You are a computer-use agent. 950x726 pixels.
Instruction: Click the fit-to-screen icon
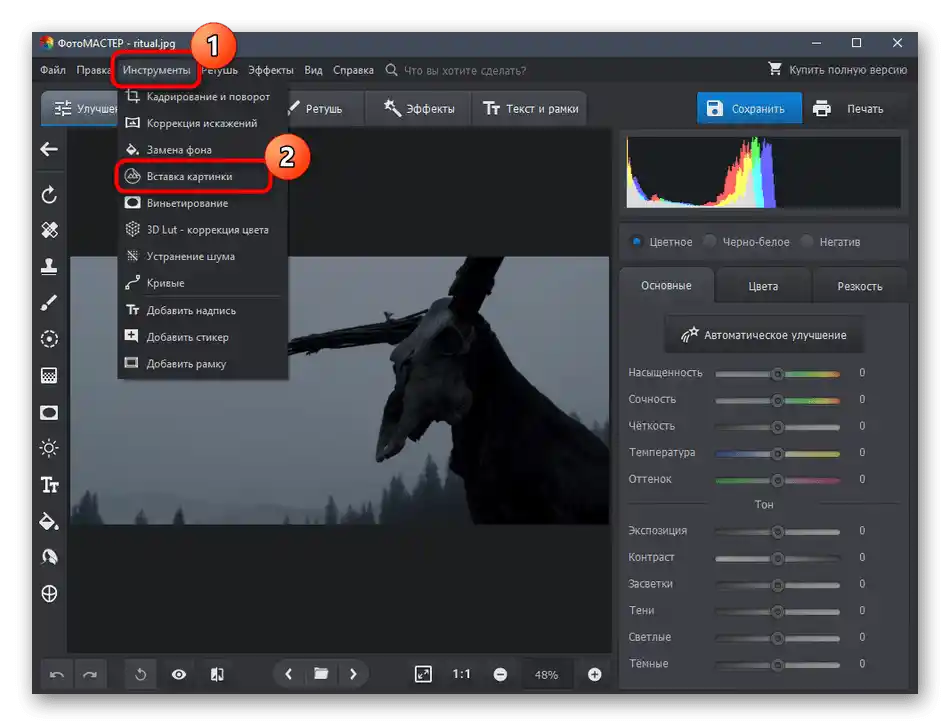coord(423,674)
